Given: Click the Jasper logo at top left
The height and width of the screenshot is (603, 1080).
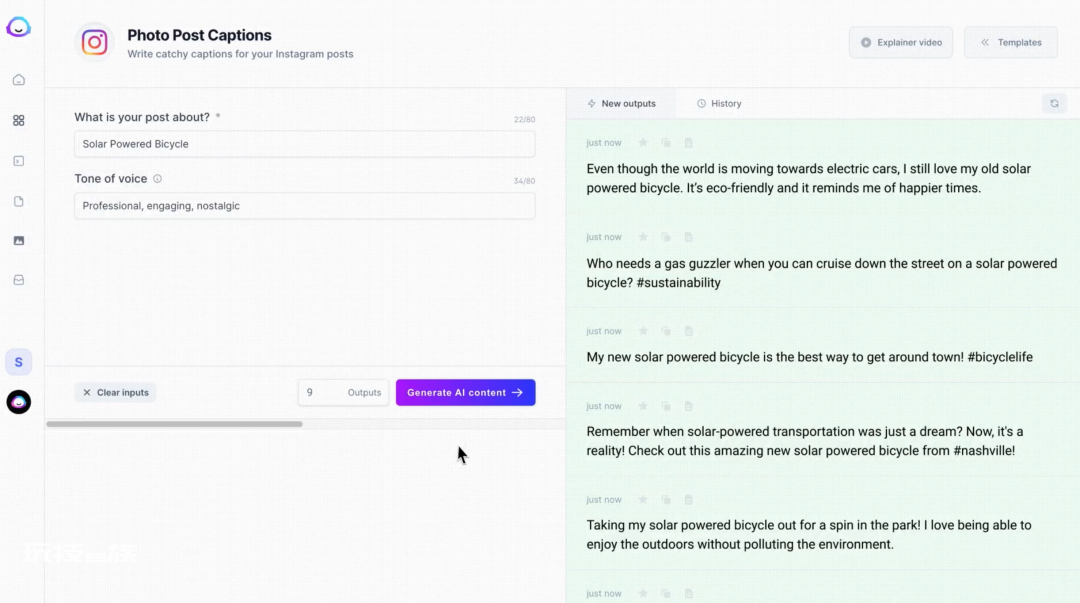Looking at the screenshot, I should (19, 27).
